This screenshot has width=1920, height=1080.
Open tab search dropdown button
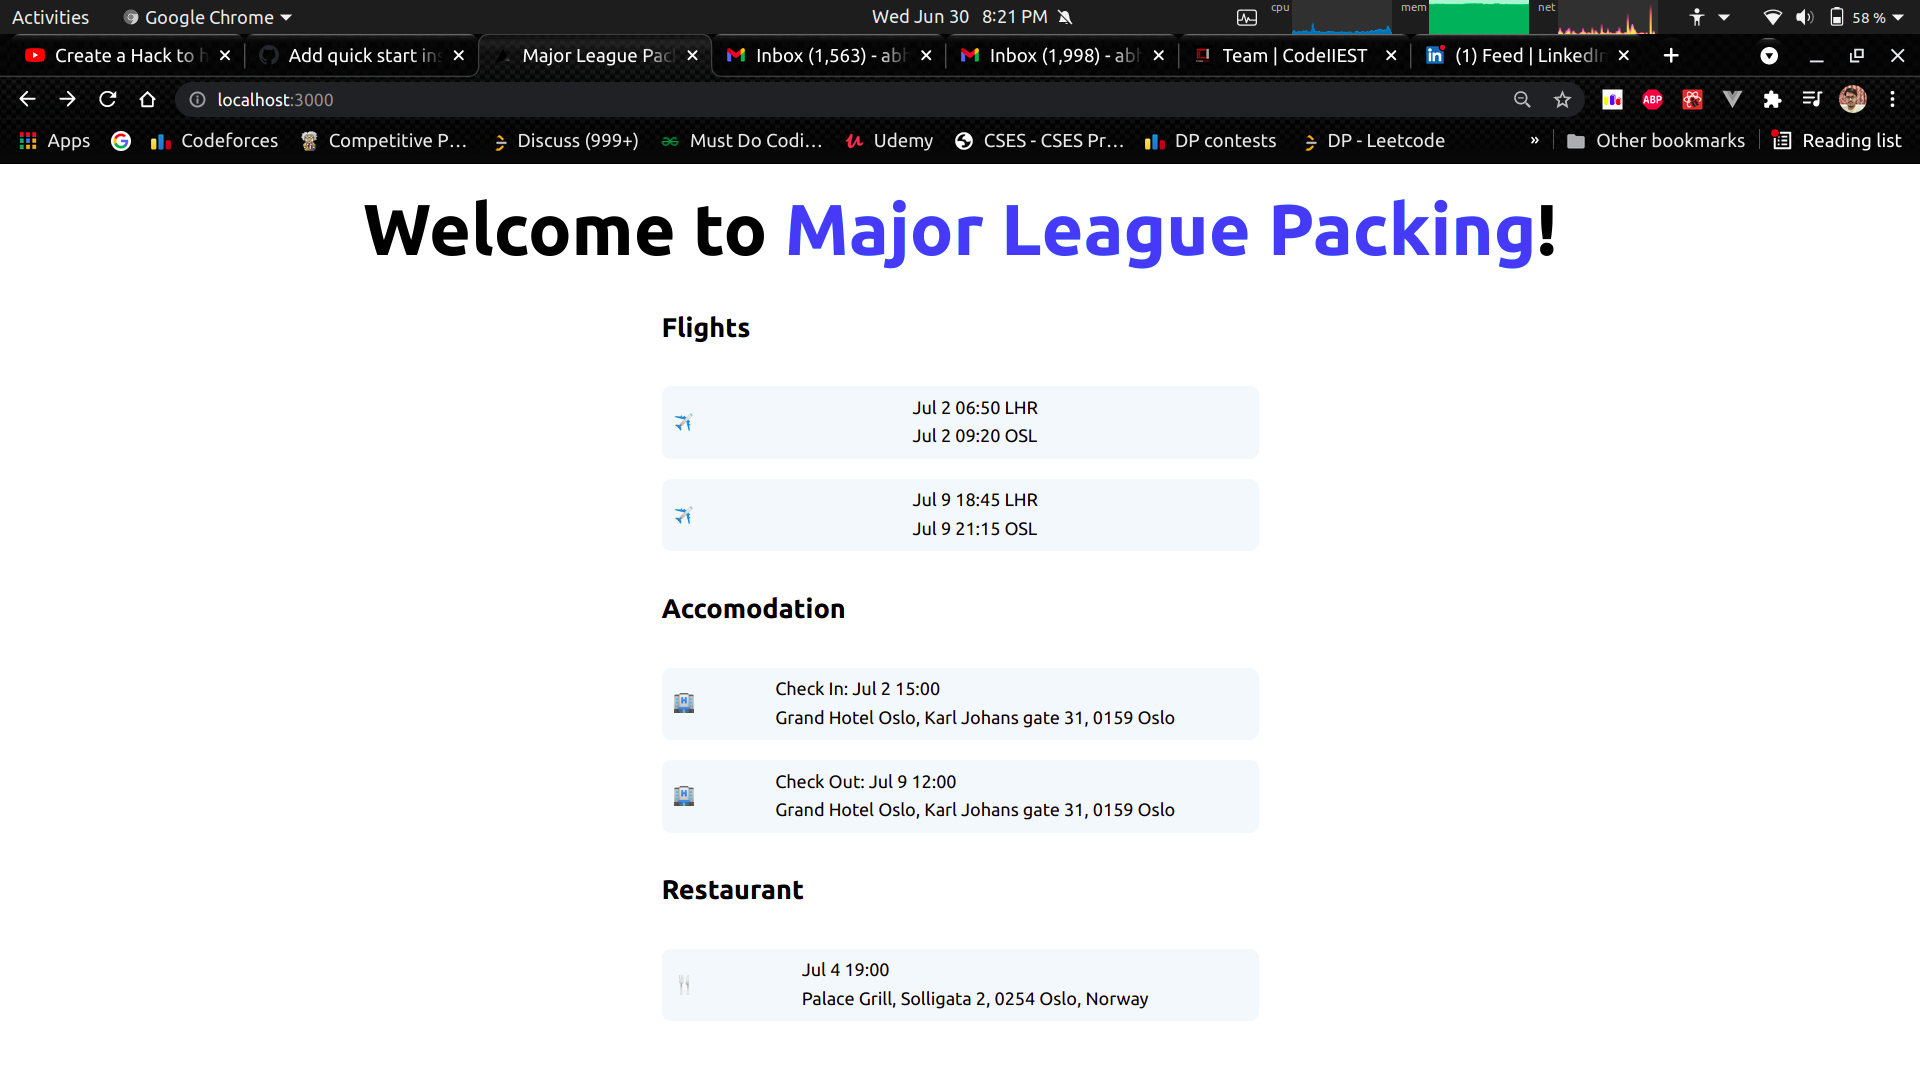(1769, 55)
